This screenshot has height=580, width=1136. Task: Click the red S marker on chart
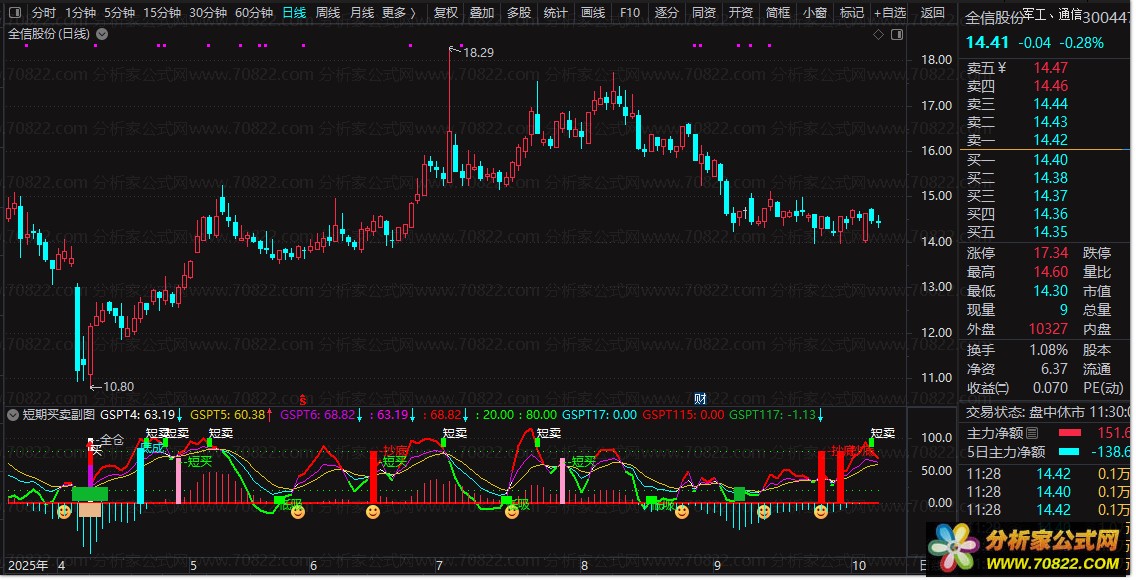303,400
